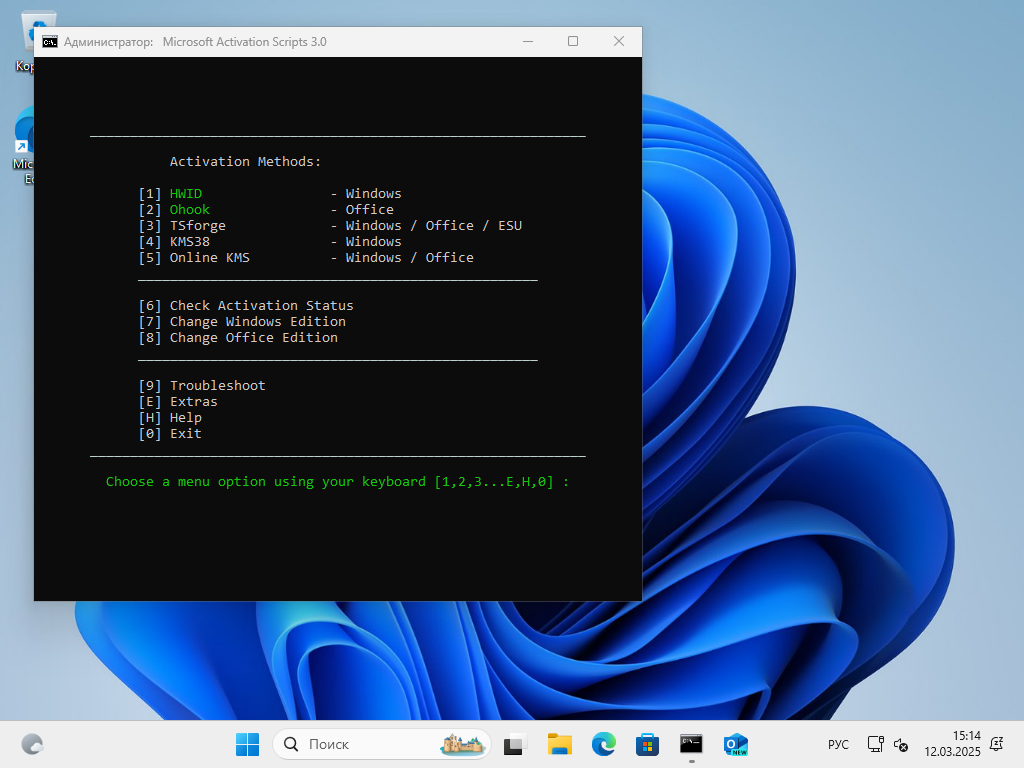Click the TSforge option text
This screenshot has height=768, width=1024.
coord(197,226)
